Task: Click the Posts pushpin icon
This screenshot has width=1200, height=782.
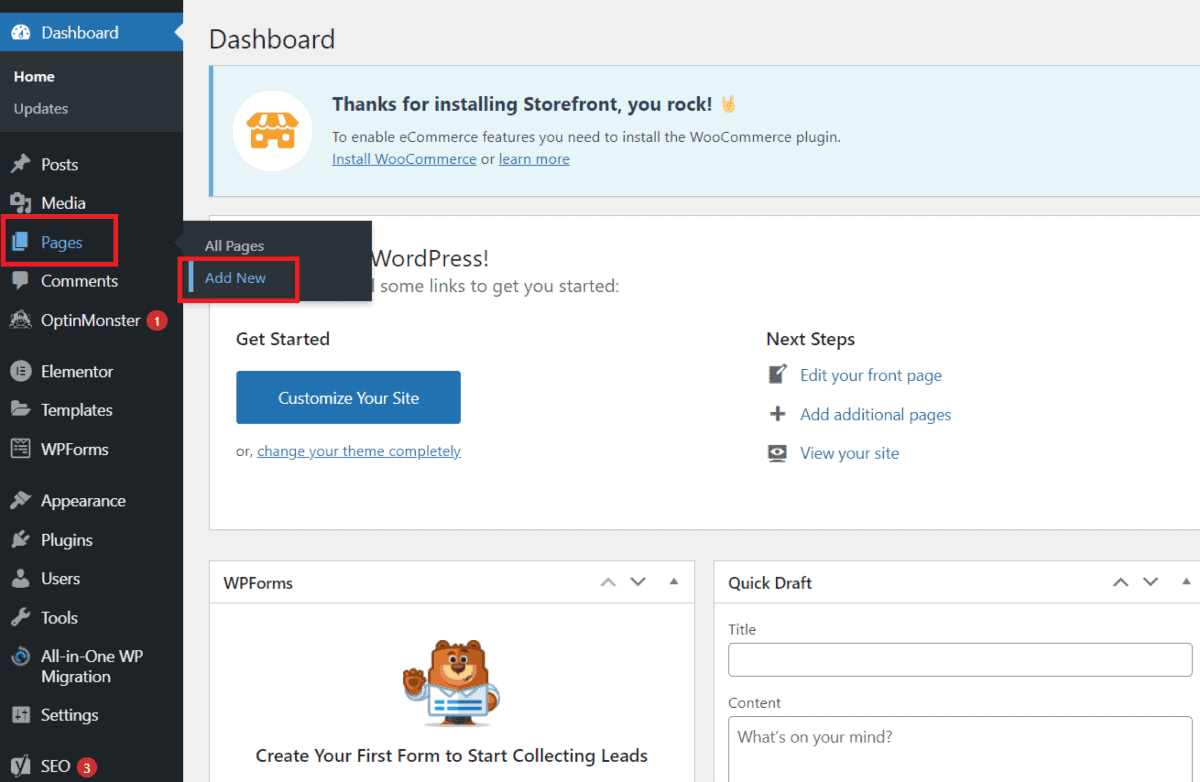Action: (x=21, y=164)
